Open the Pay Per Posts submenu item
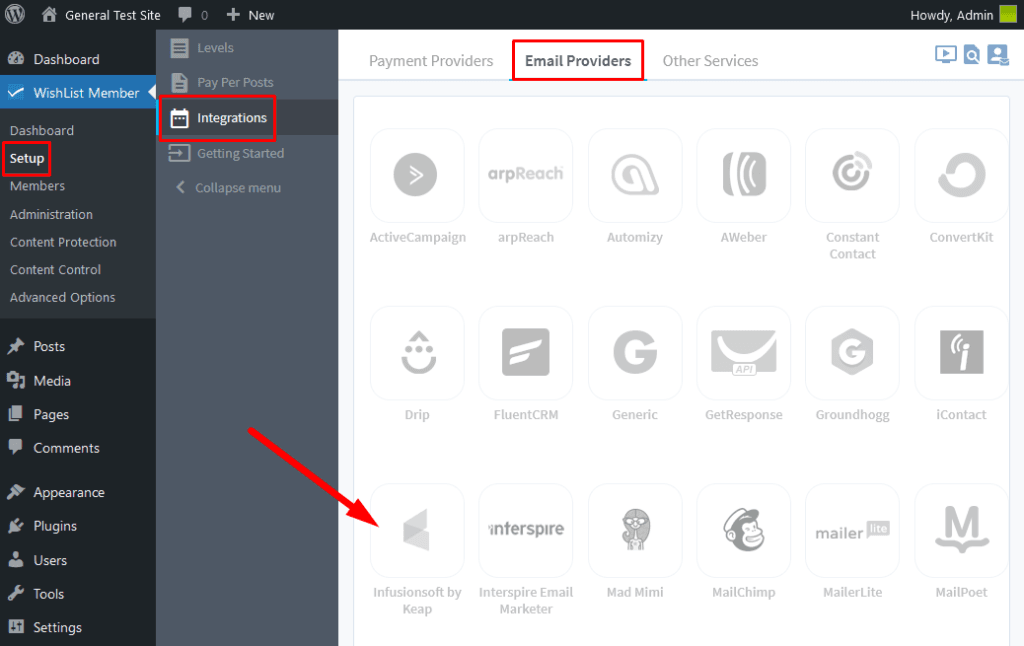This screenshot has height=646, width=1024. point(248,82)
